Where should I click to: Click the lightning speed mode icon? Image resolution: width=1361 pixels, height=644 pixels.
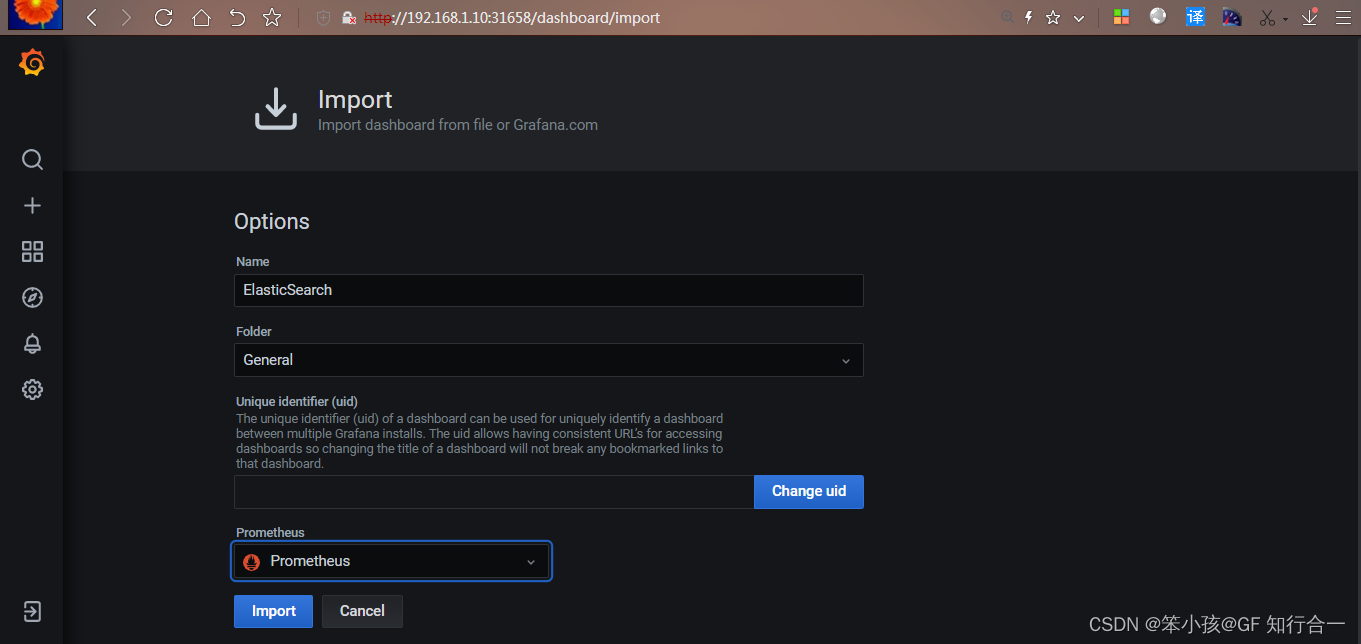[x=1028, y=18]
